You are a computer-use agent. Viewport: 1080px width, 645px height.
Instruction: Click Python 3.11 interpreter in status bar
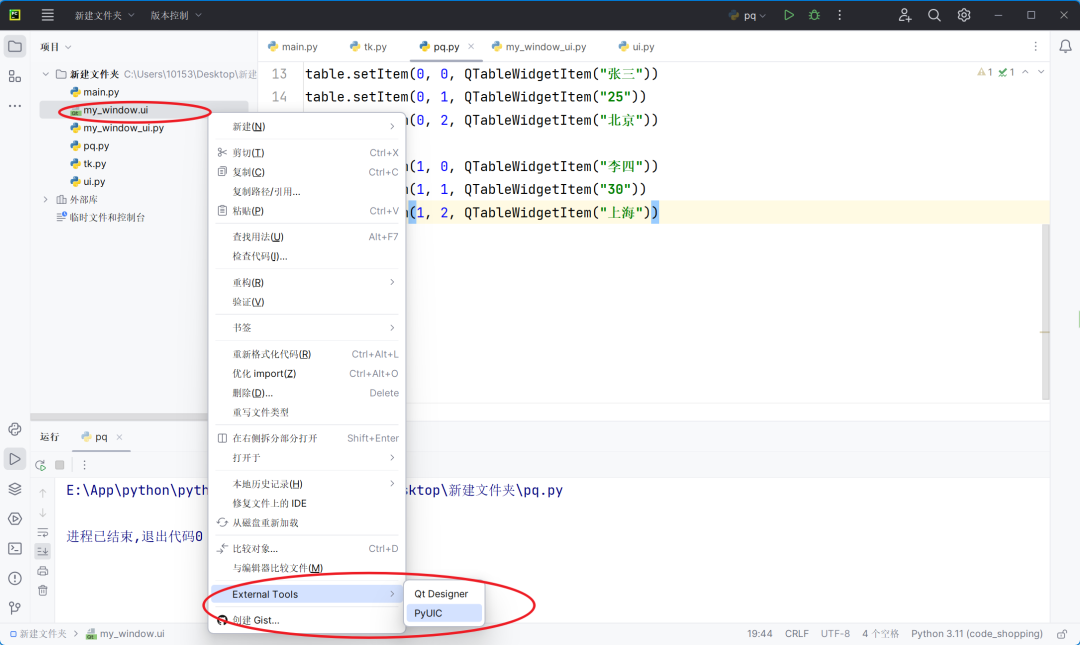[x=977, y=634]
